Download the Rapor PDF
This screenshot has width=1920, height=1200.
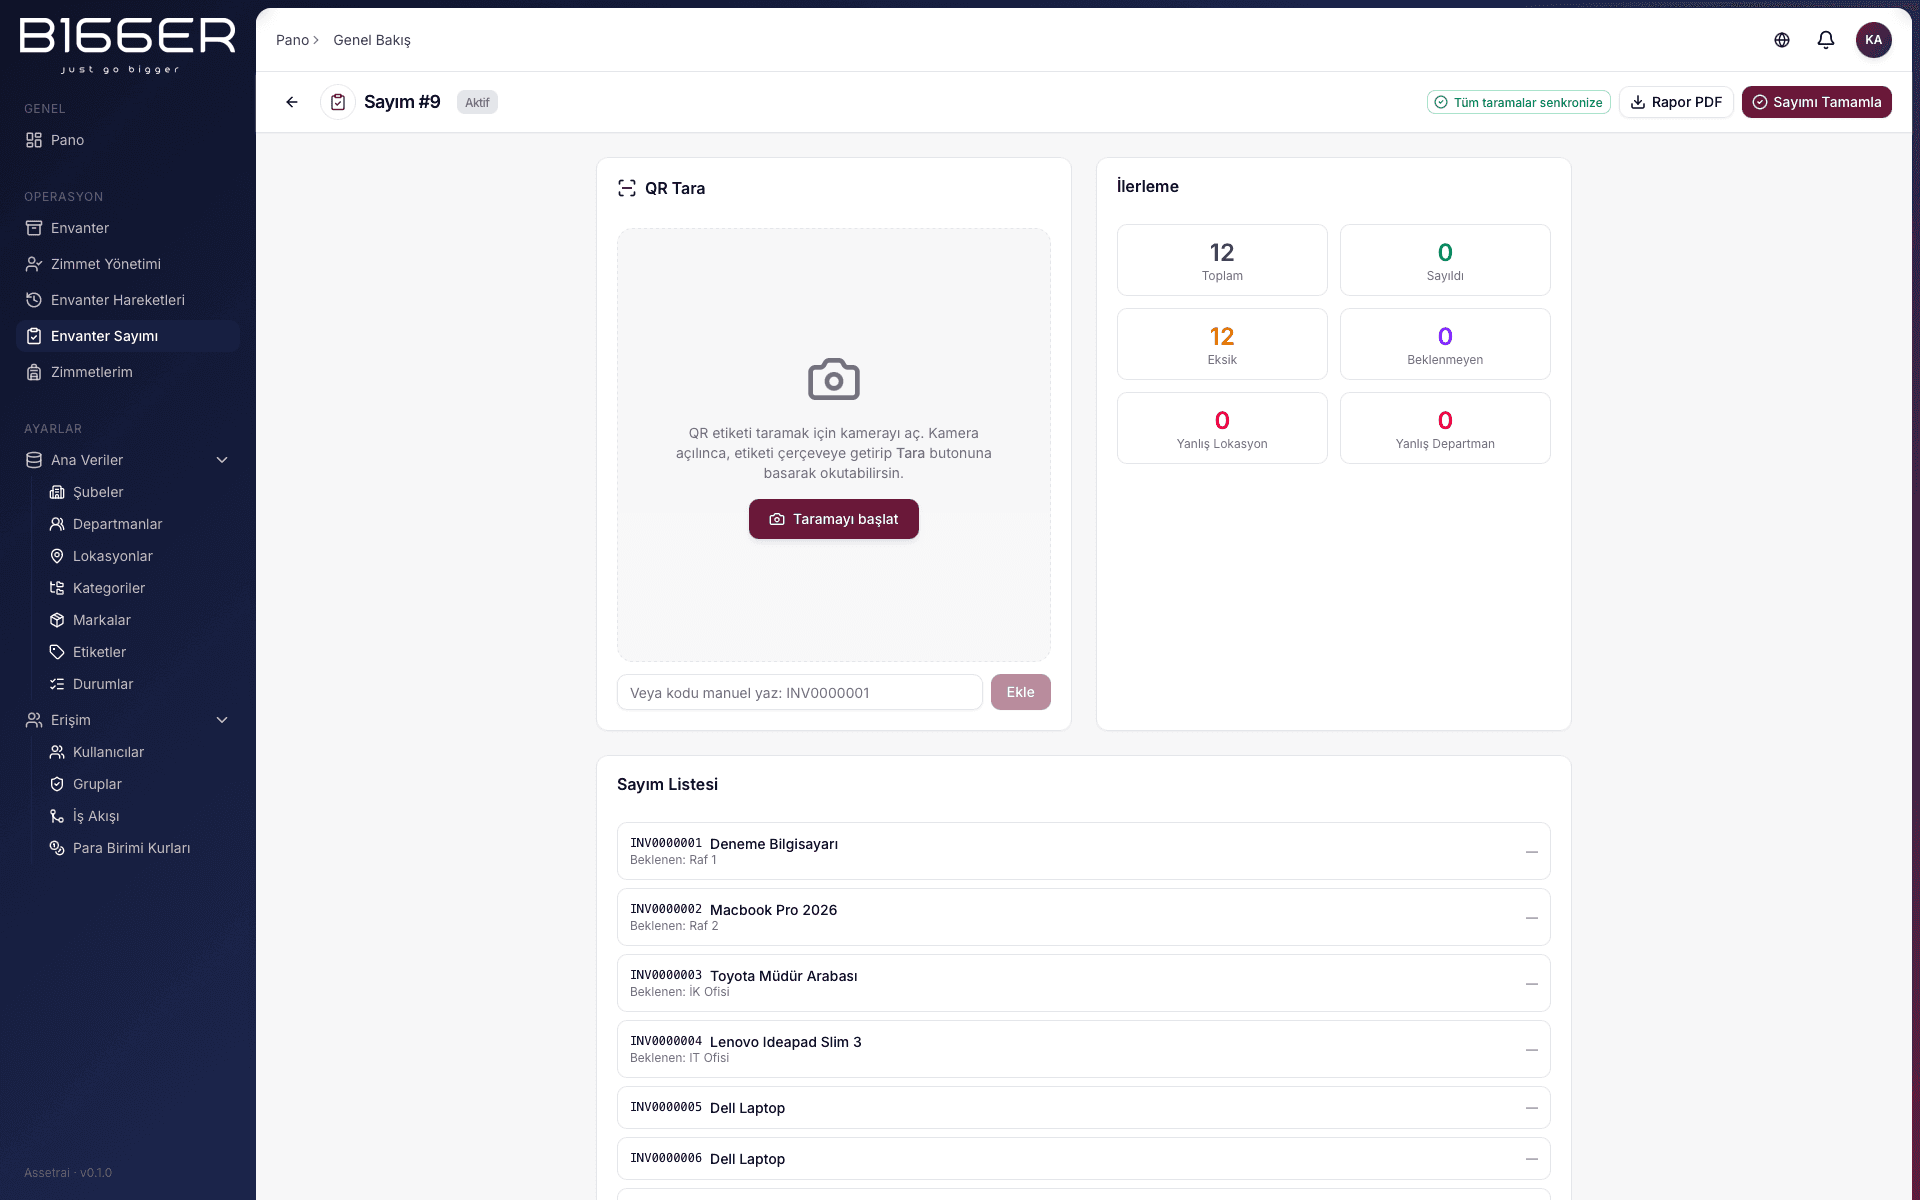coord(1676,102)
